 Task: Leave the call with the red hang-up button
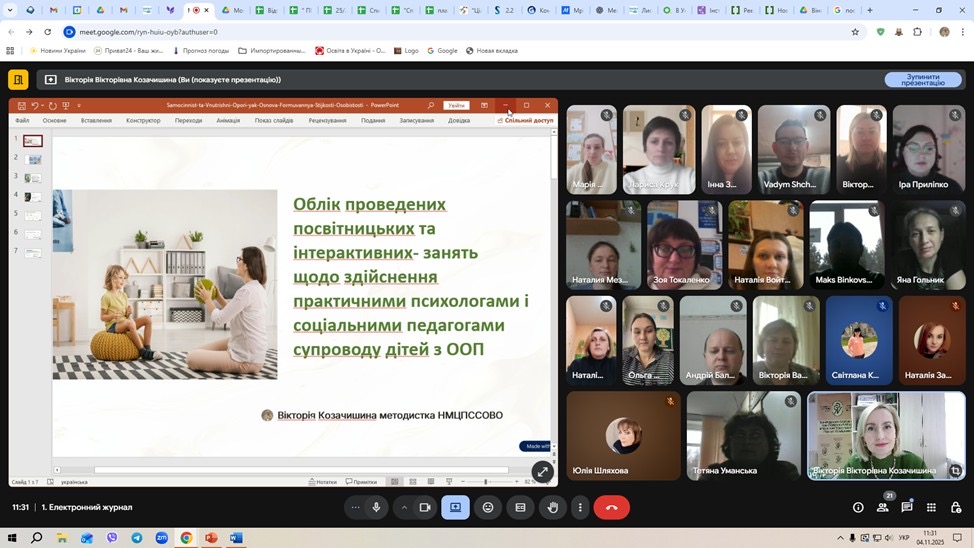pos(611,507)
